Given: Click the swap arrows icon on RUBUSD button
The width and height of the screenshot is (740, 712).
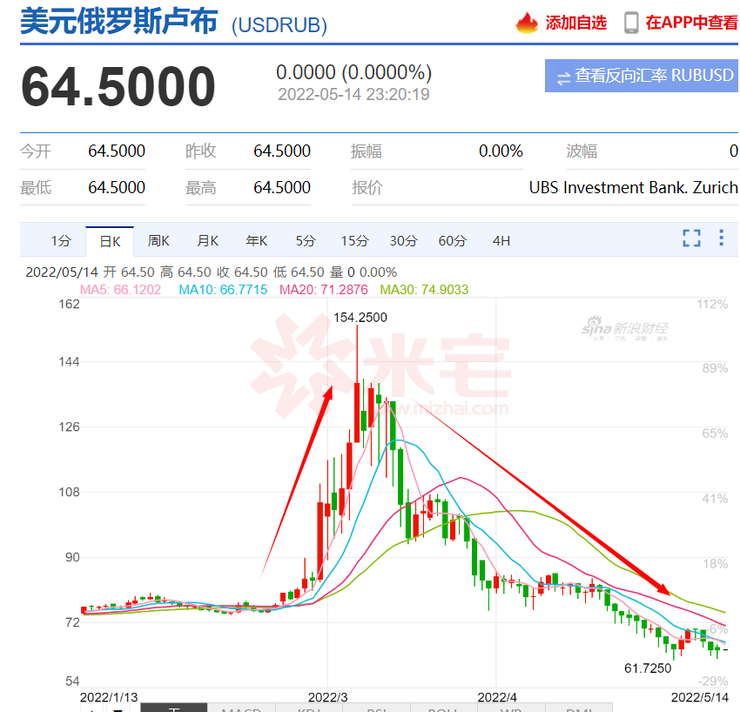Looking at the screenshot, I should pyautogui.click(x=563, y=77).
